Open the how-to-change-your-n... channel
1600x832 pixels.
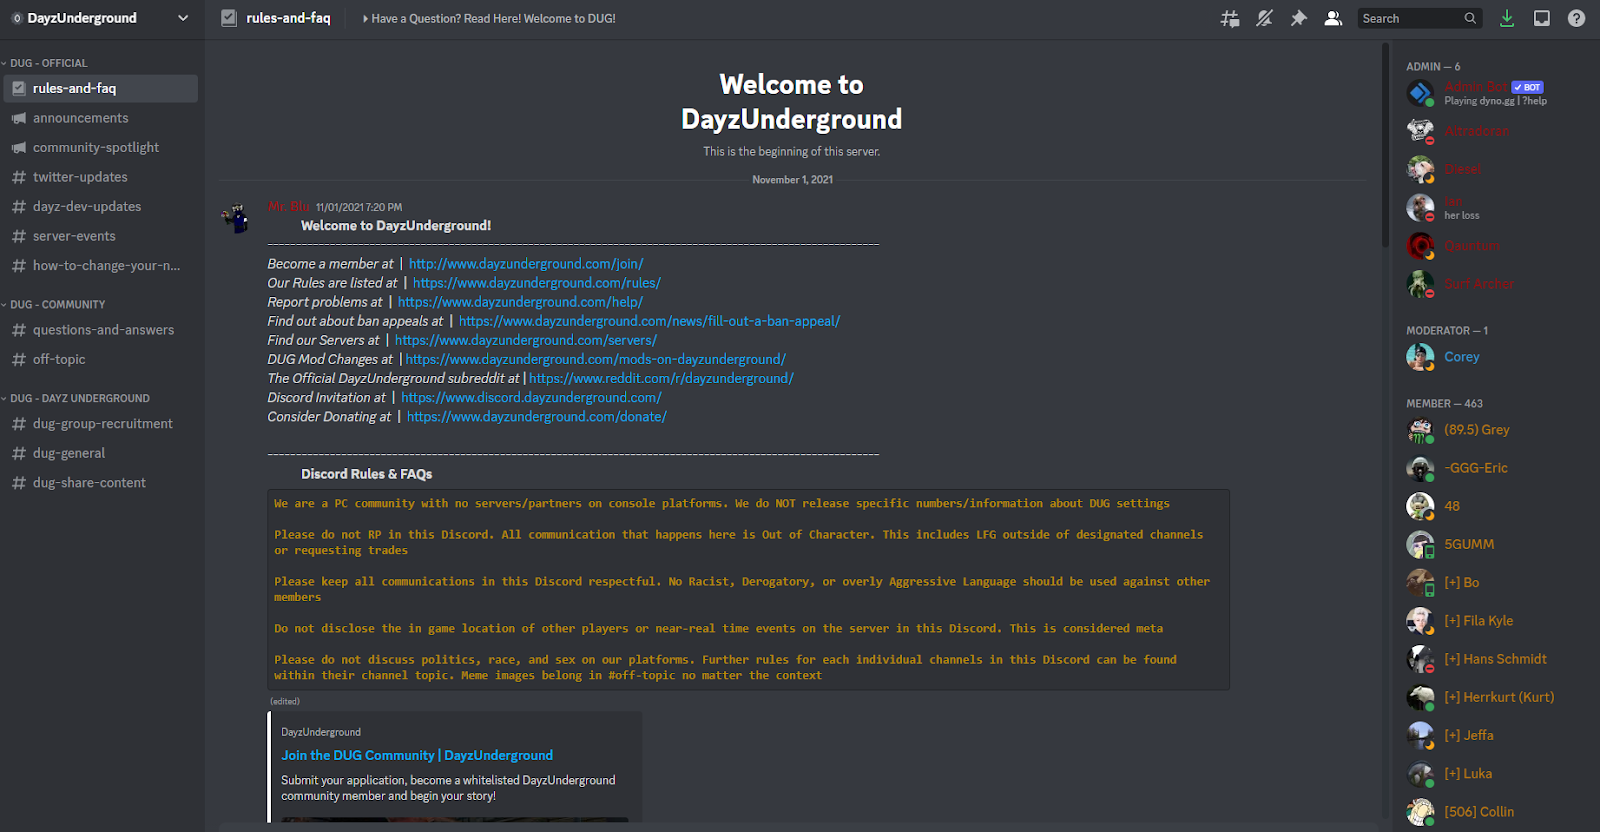coord(101,265)
